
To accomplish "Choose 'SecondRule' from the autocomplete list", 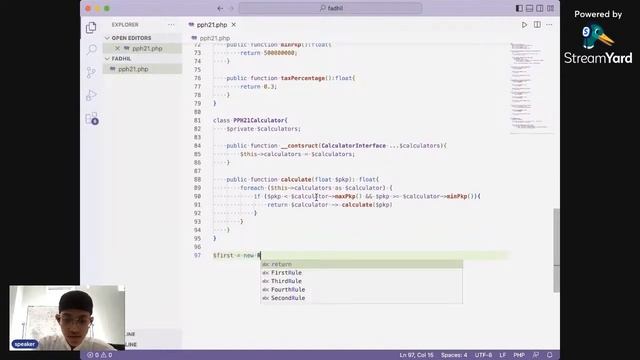I will 362,298.
